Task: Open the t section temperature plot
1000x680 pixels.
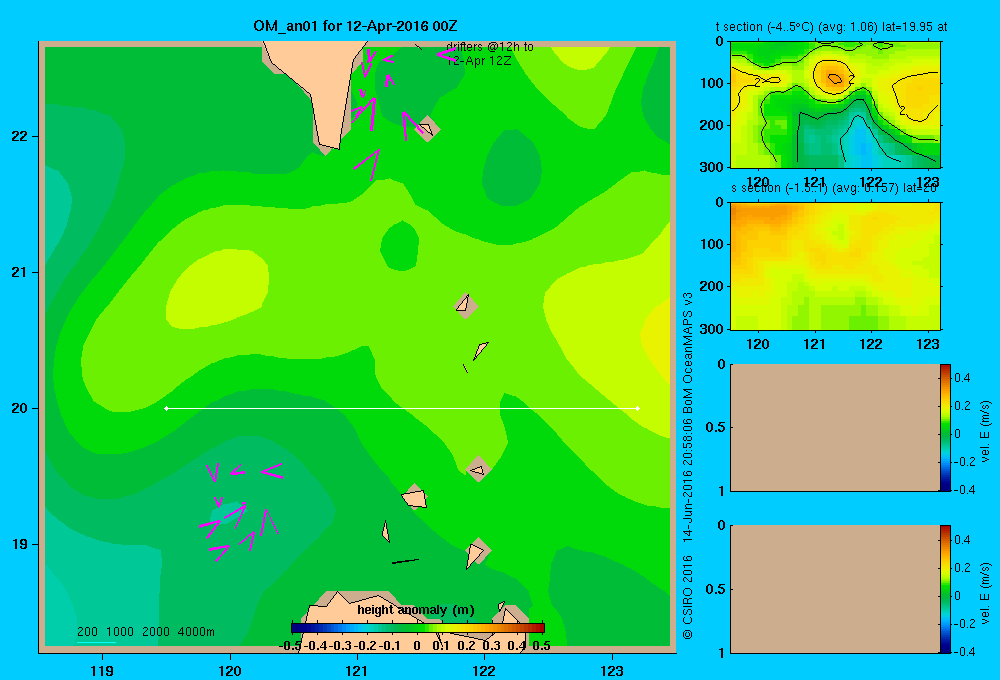Action: [835, 104]
